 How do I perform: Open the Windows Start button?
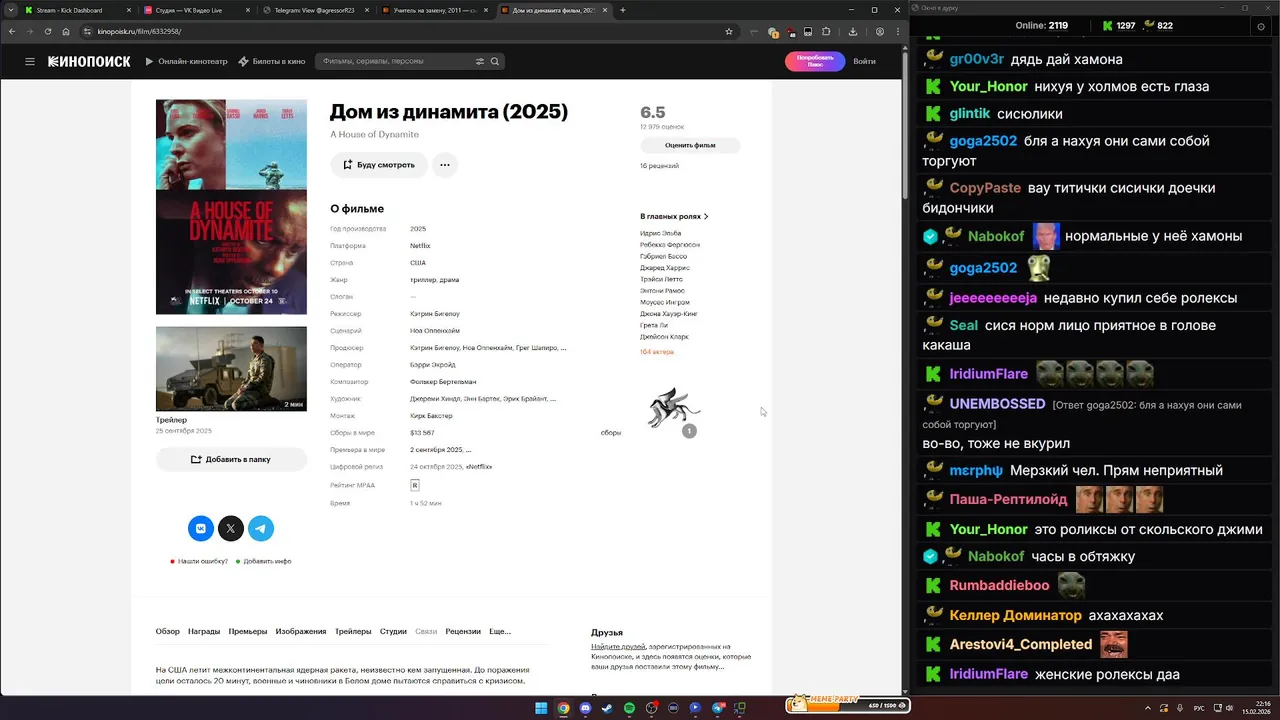(x=541, y=708)
